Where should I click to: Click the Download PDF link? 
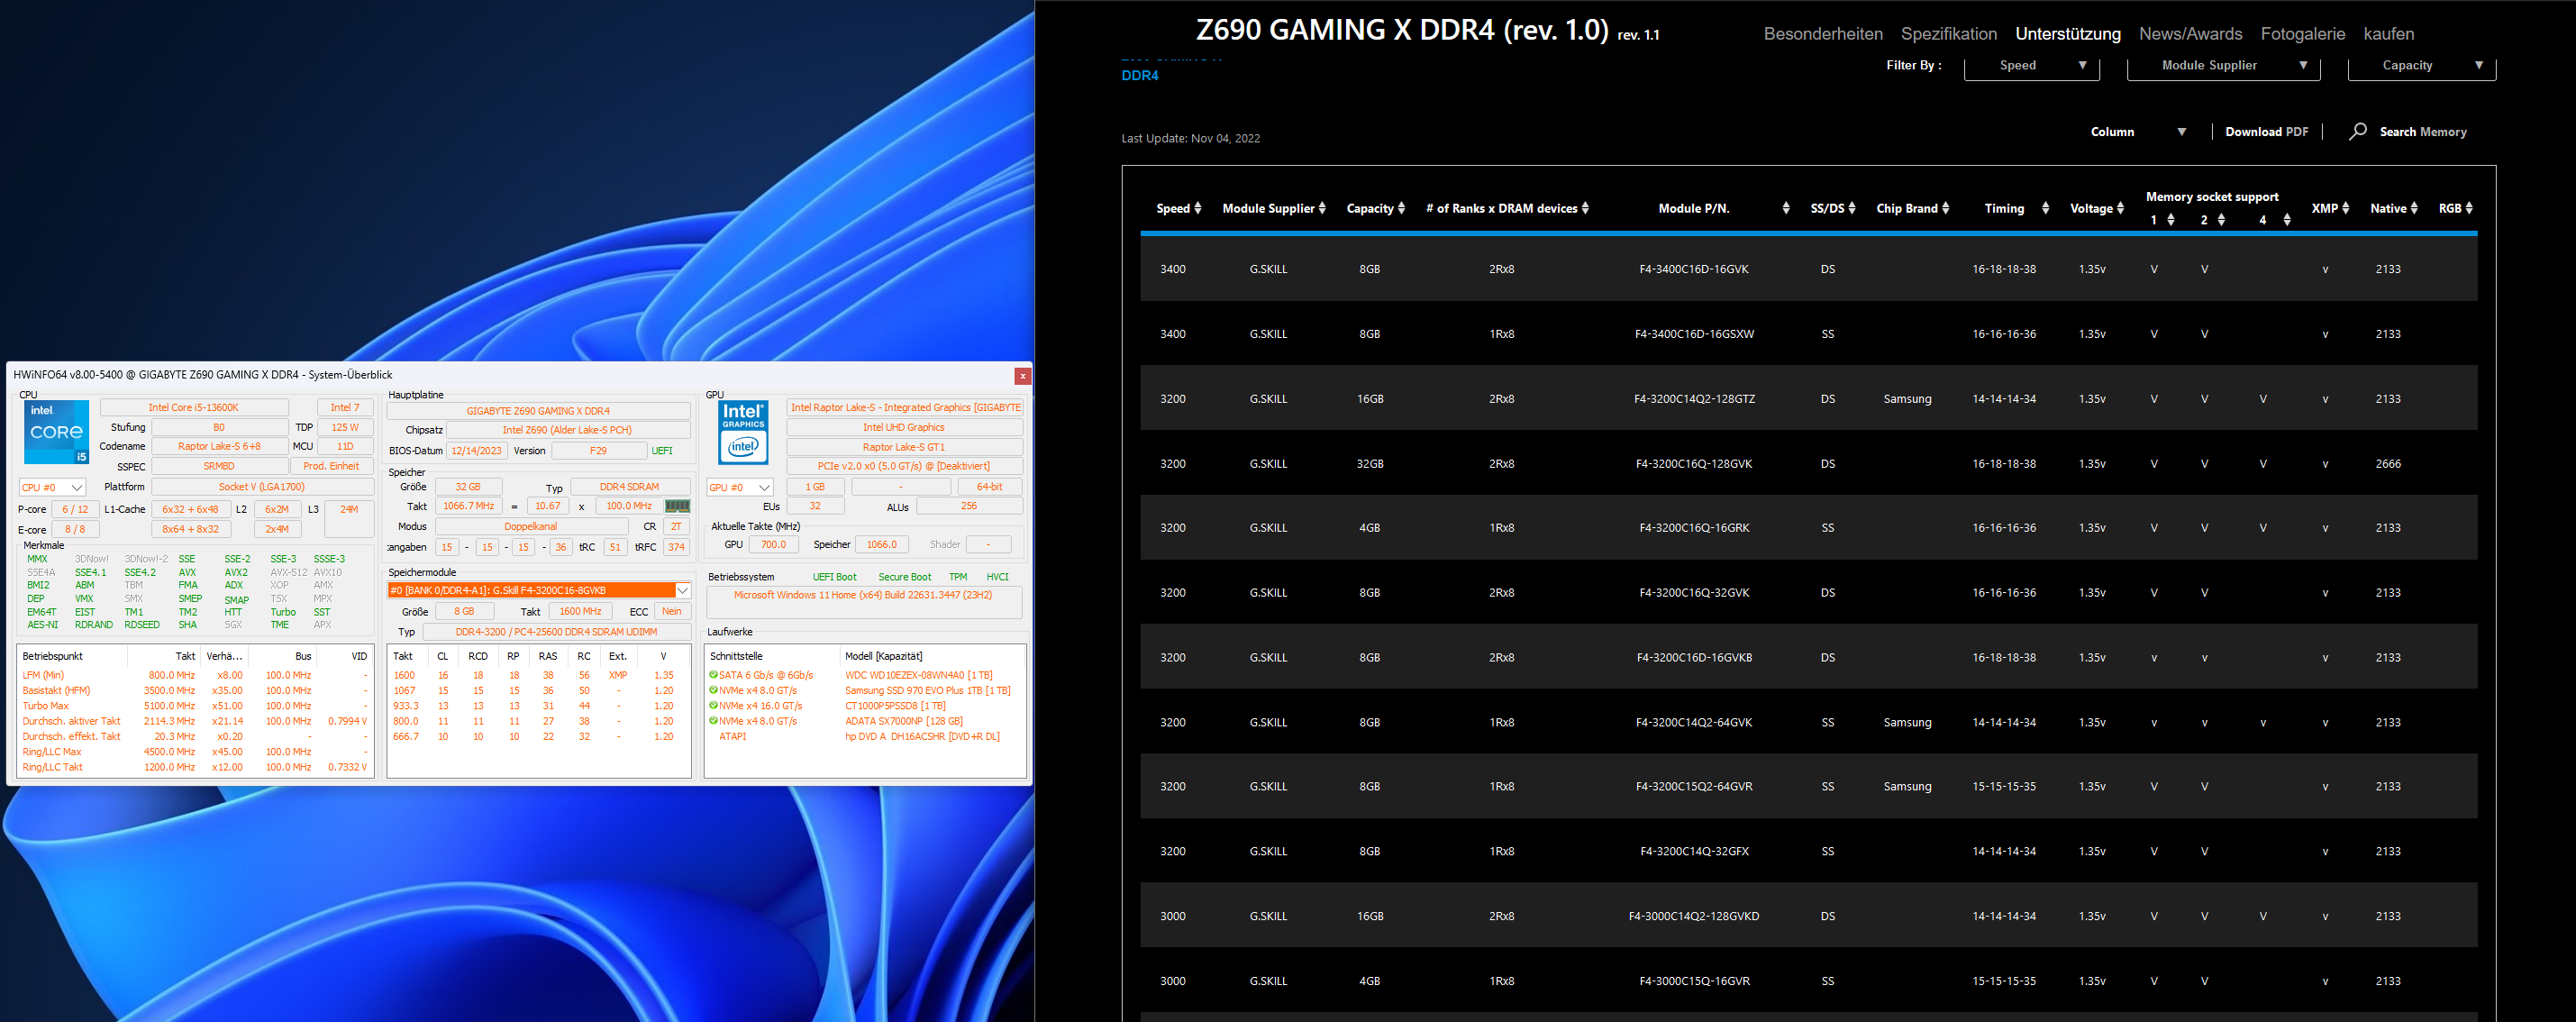coord(2266,132)
